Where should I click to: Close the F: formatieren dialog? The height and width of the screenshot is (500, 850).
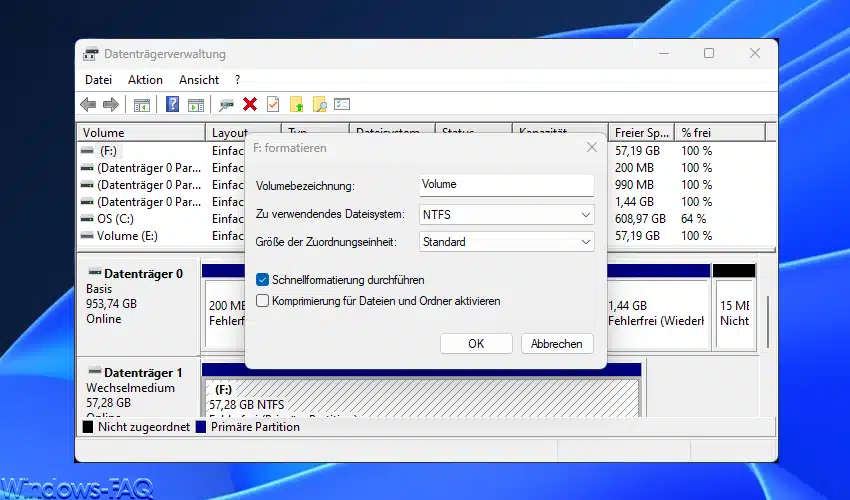click(592, 148)
